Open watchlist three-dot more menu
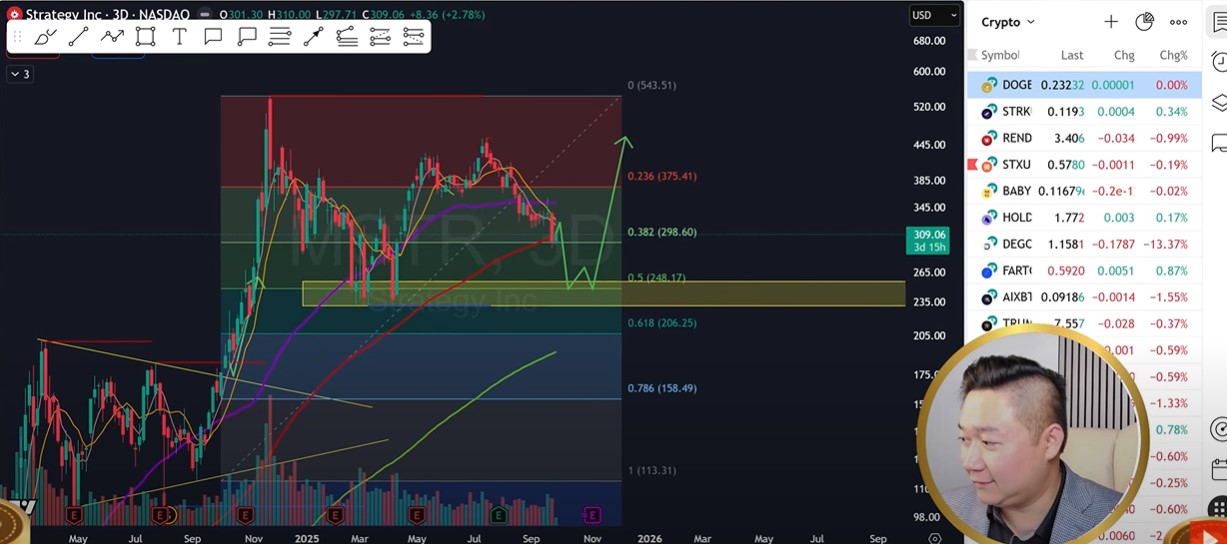This screenshot has height=544, width=1227. point(1179,22)
